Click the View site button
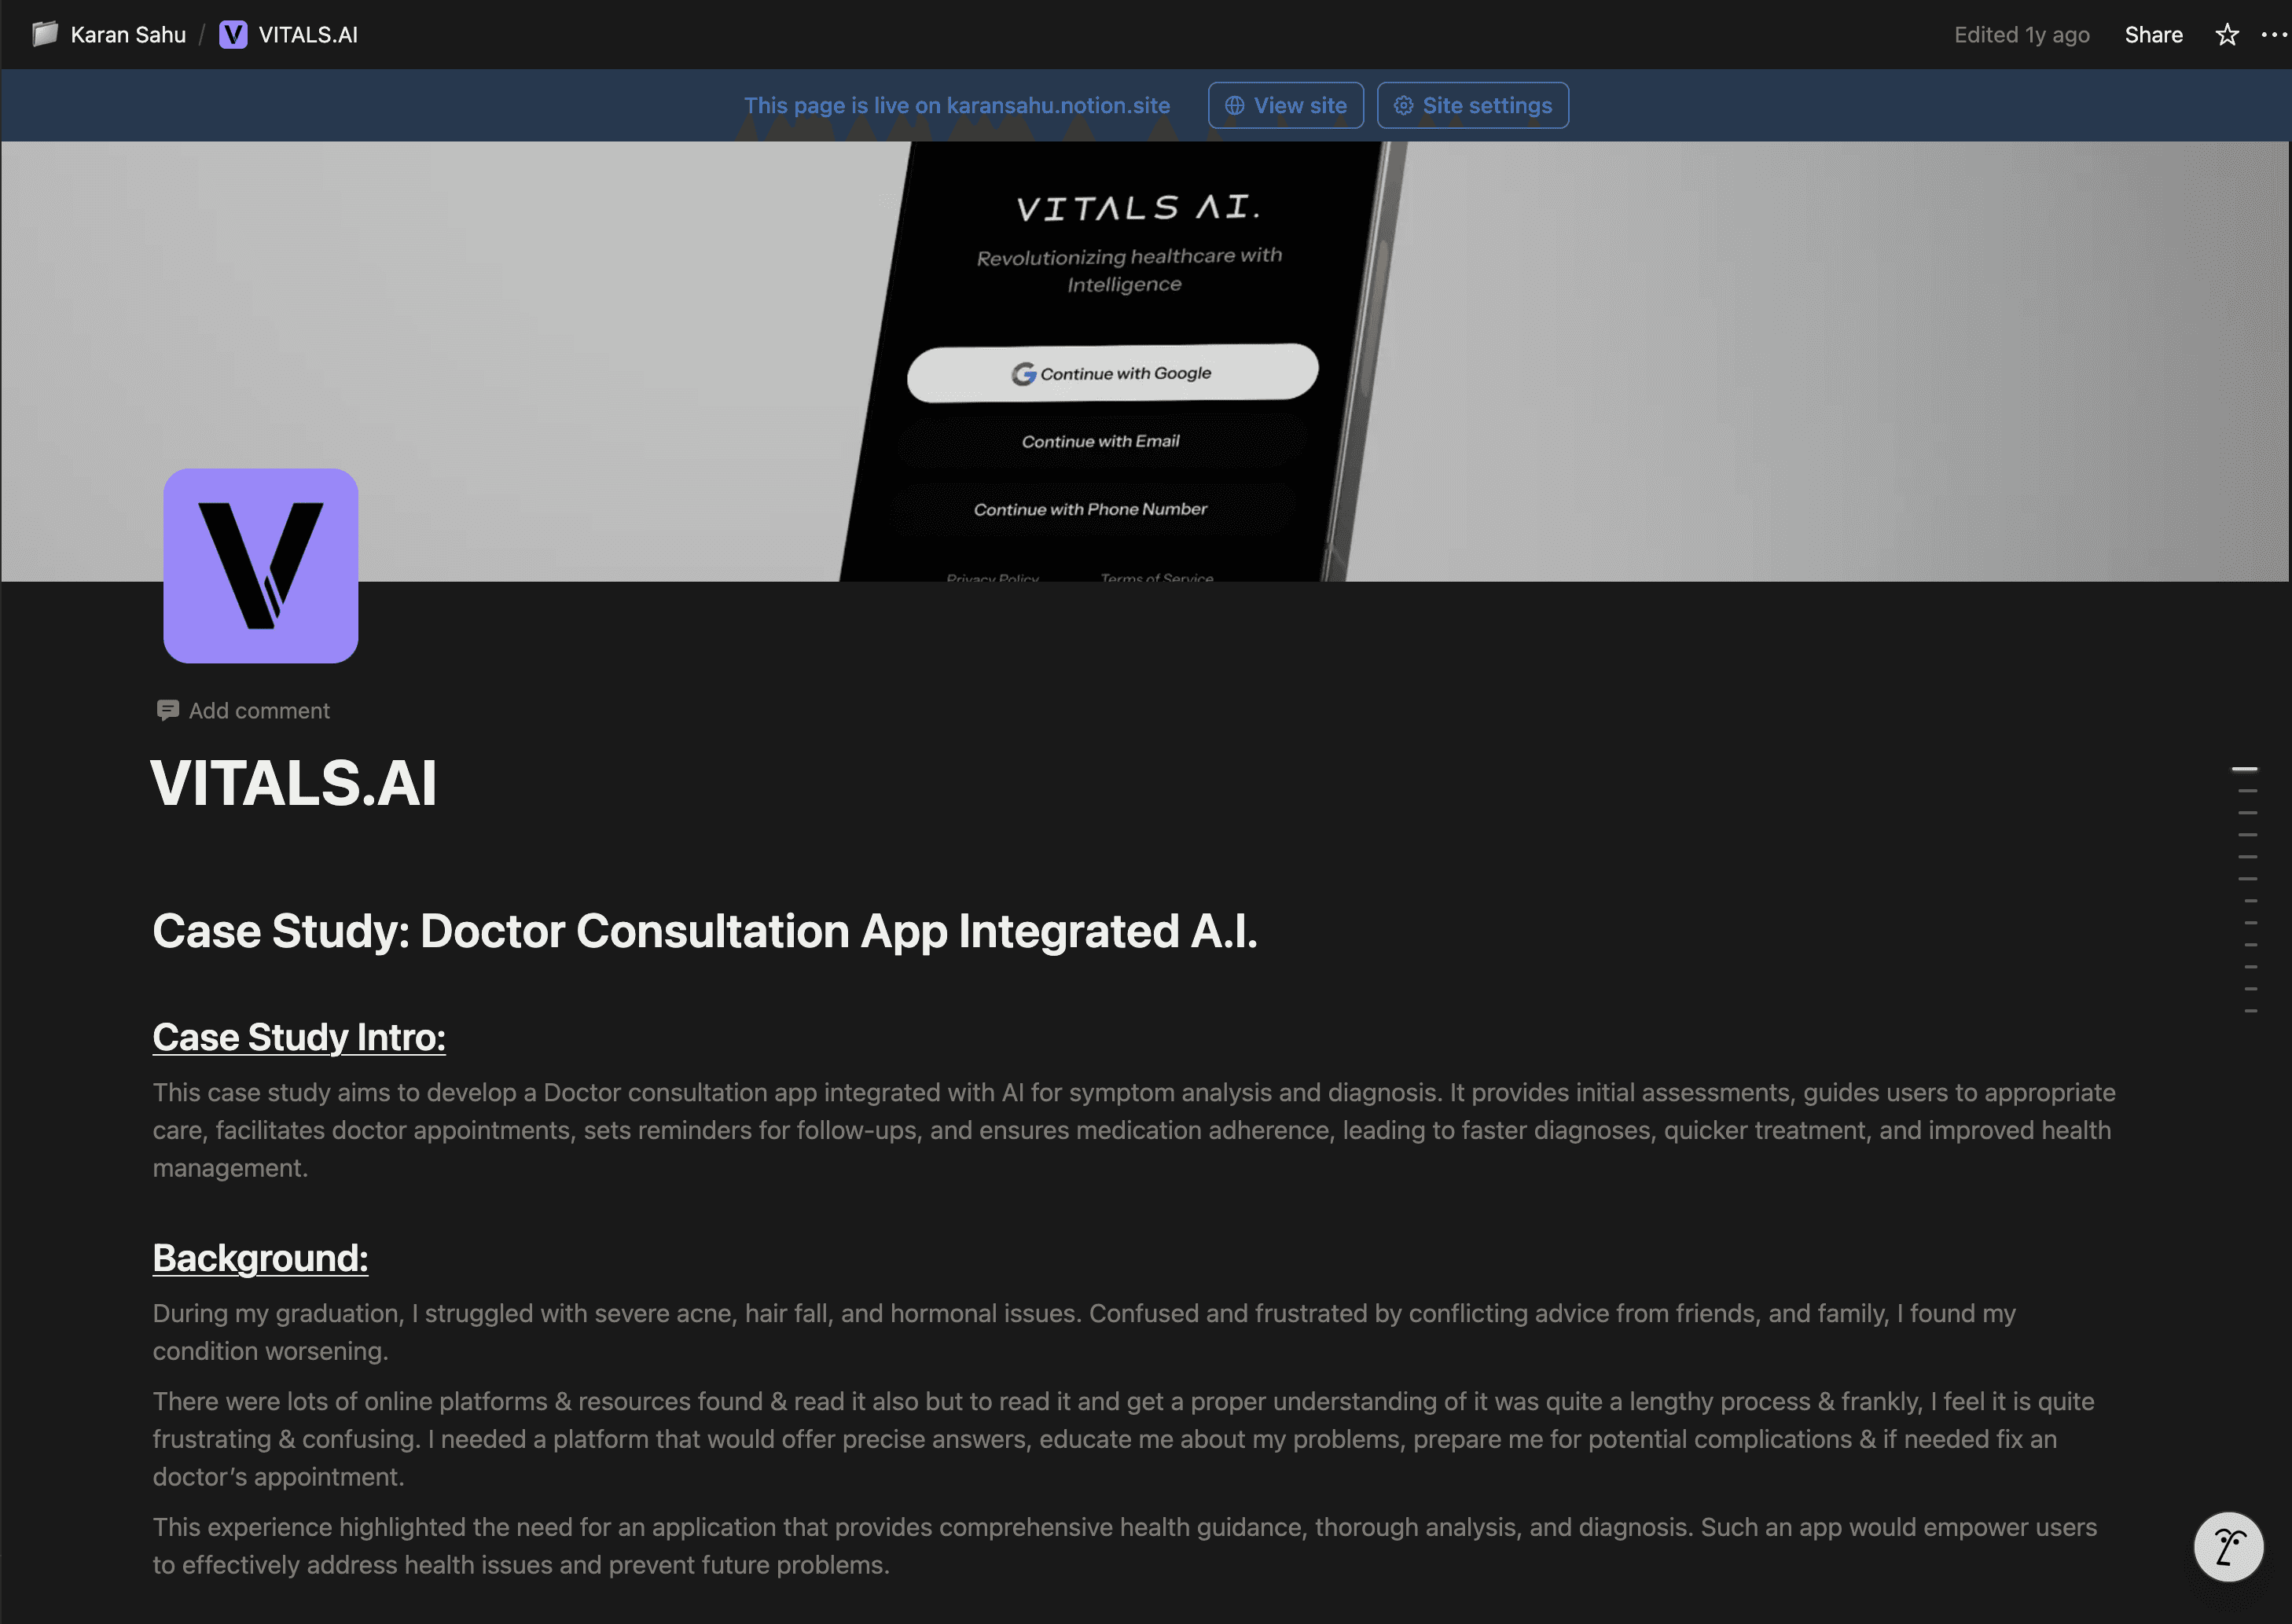 1285,105
